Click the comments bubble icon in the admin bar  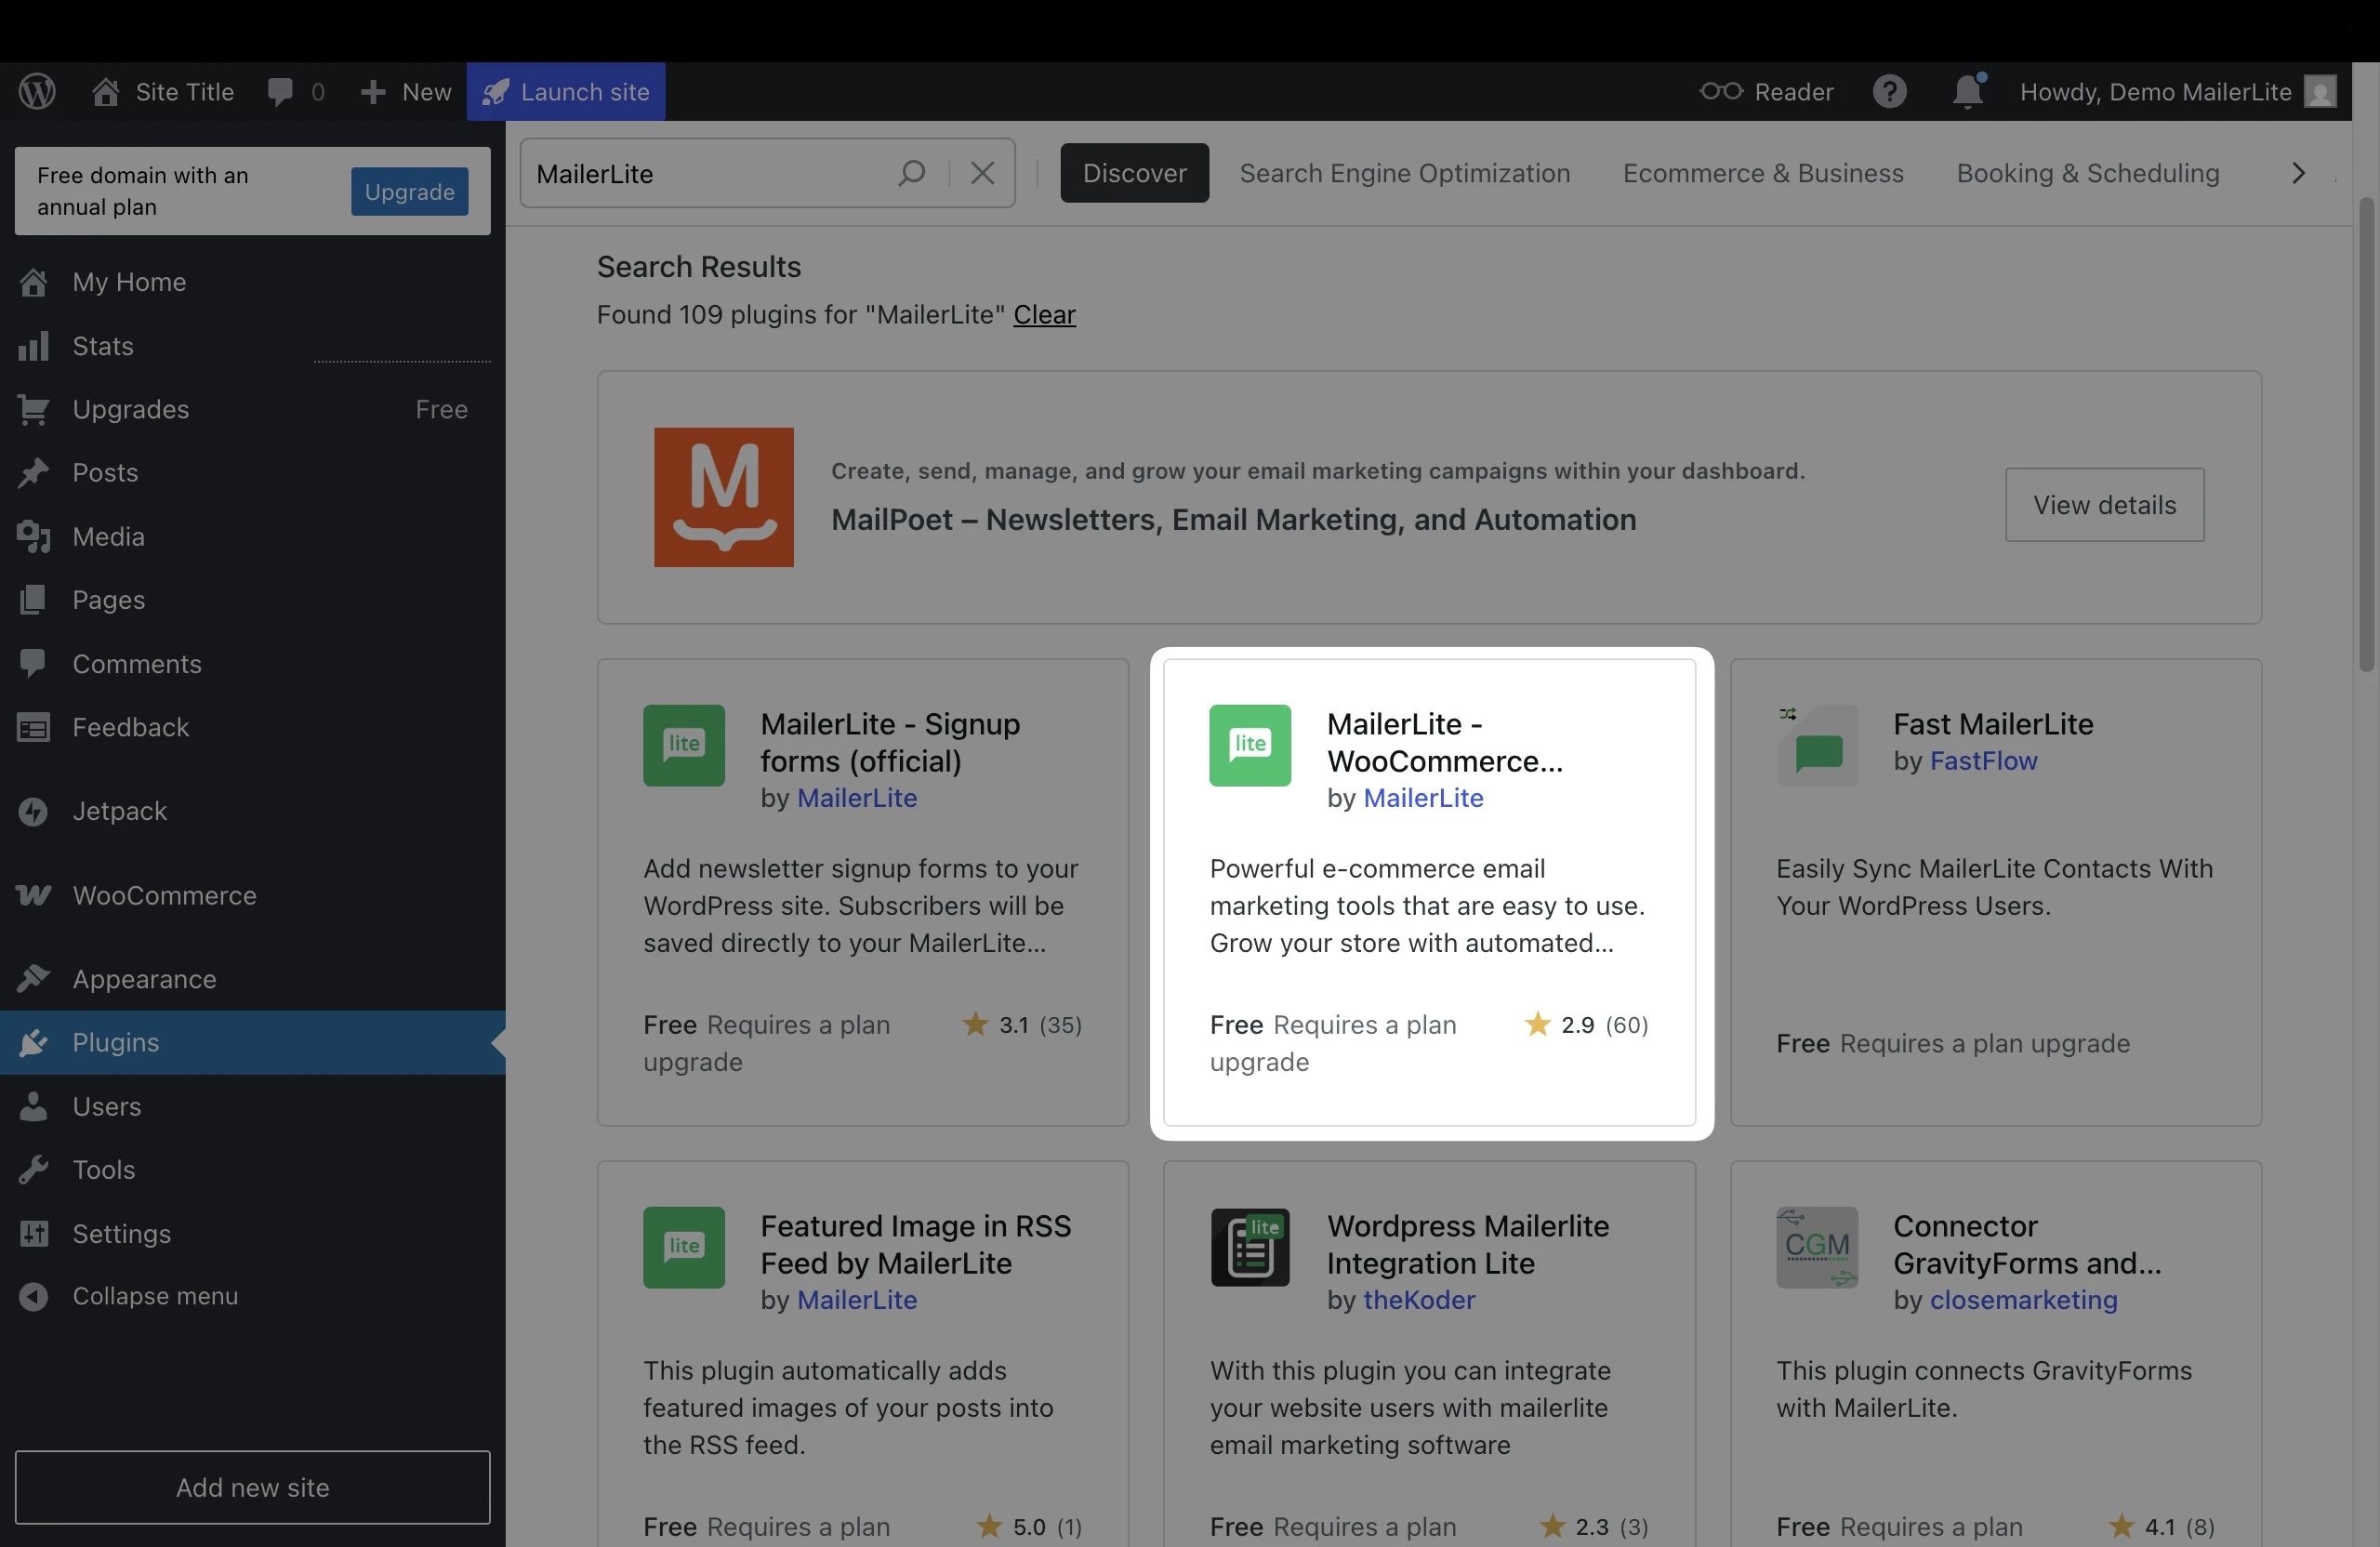coord(281,92)
